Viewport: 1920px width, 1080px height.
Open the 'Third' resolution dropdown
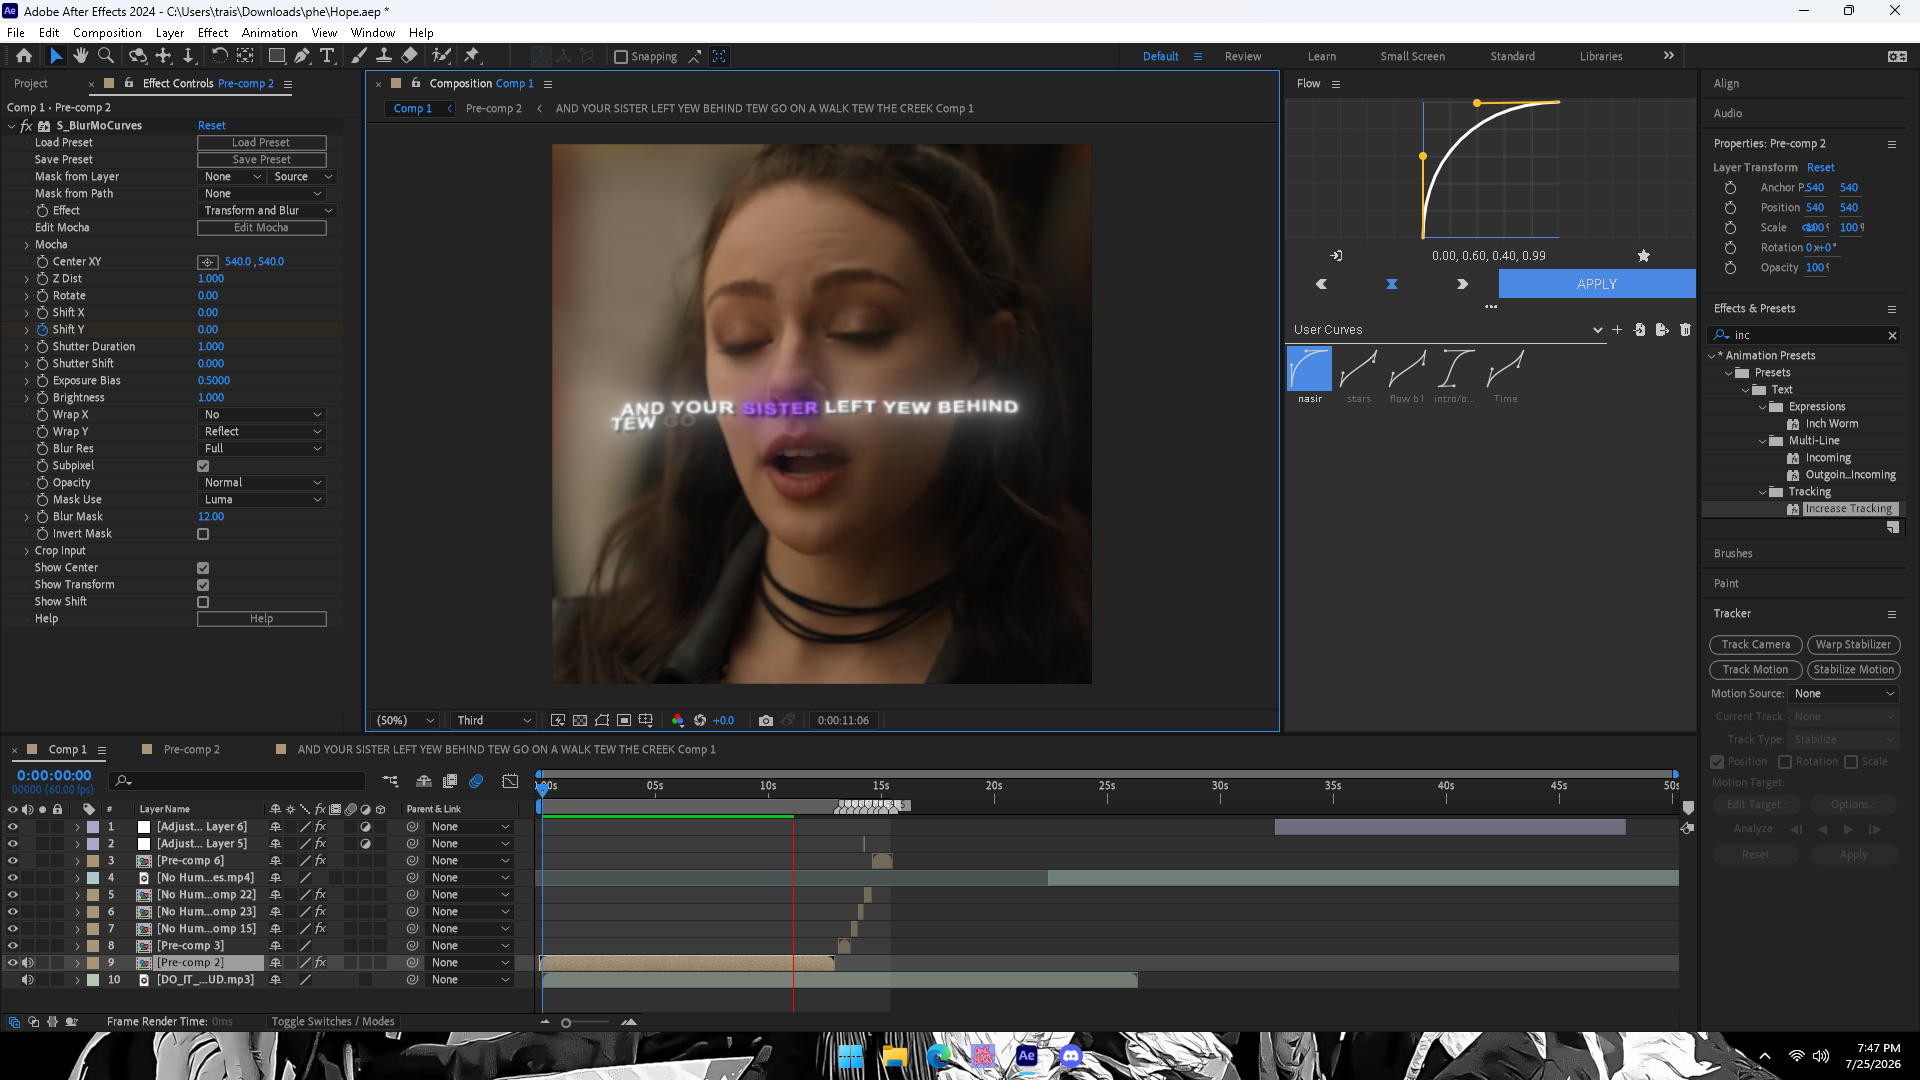493,720
